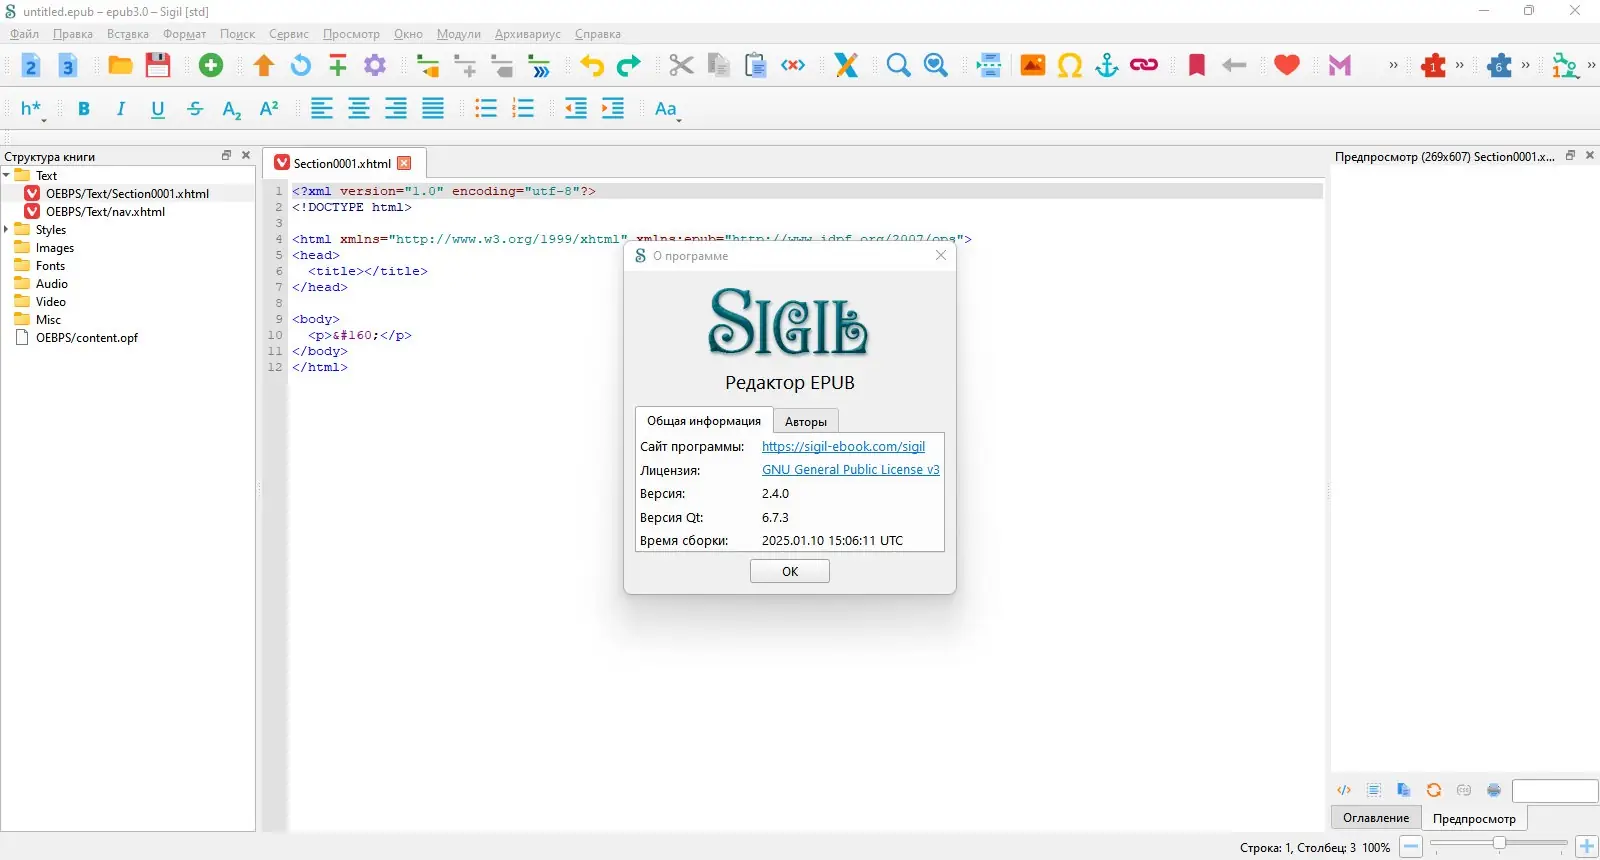Image resolution: width=1600 pixels, height=860 pixels.
Task: Open the Модули menu
Action: [x=459, y=34]
